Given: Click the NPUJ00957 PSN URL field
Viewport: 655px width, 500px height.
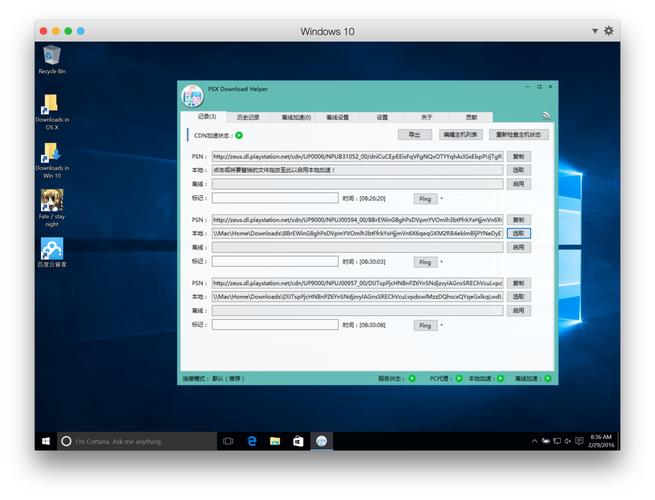Looking at the screenshot, I should point(358,283).
